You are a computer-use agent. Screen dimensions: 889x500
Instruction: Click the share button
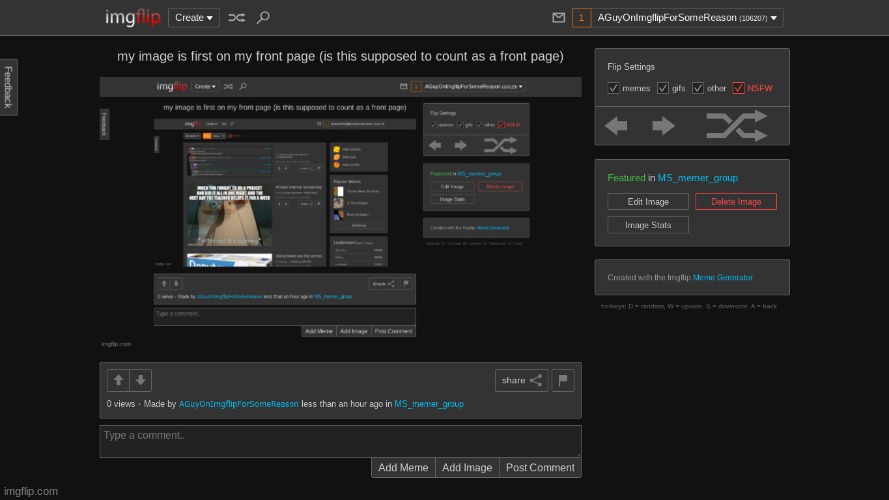tap(522, 380)
